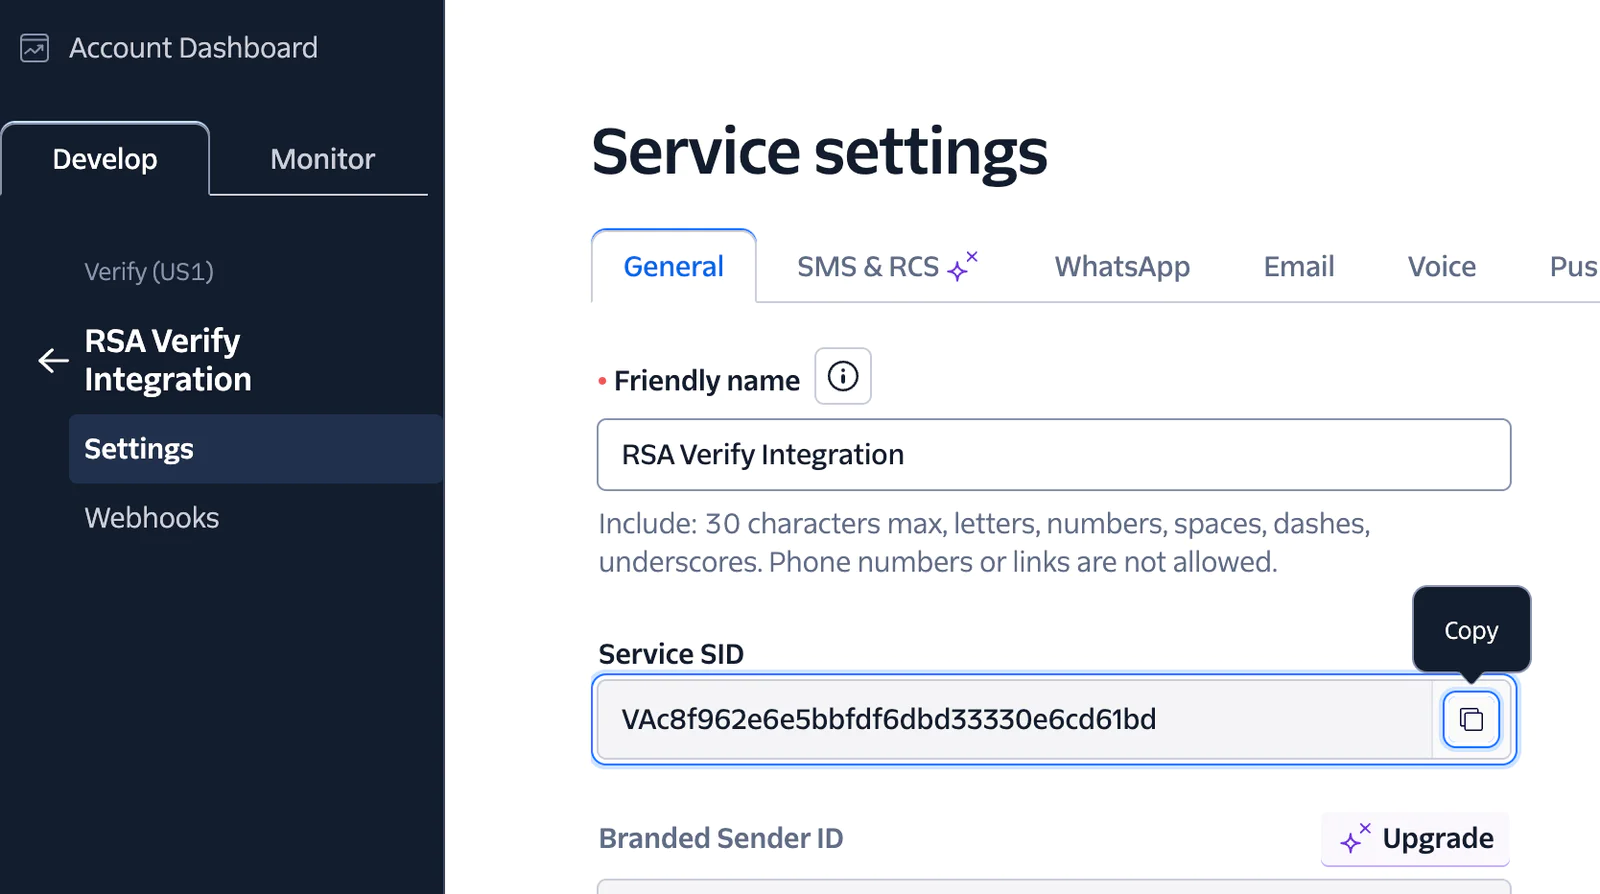This screenshot has height=894, width=1600.
Task: Open the Email tab
Action: pos(1299,266)
